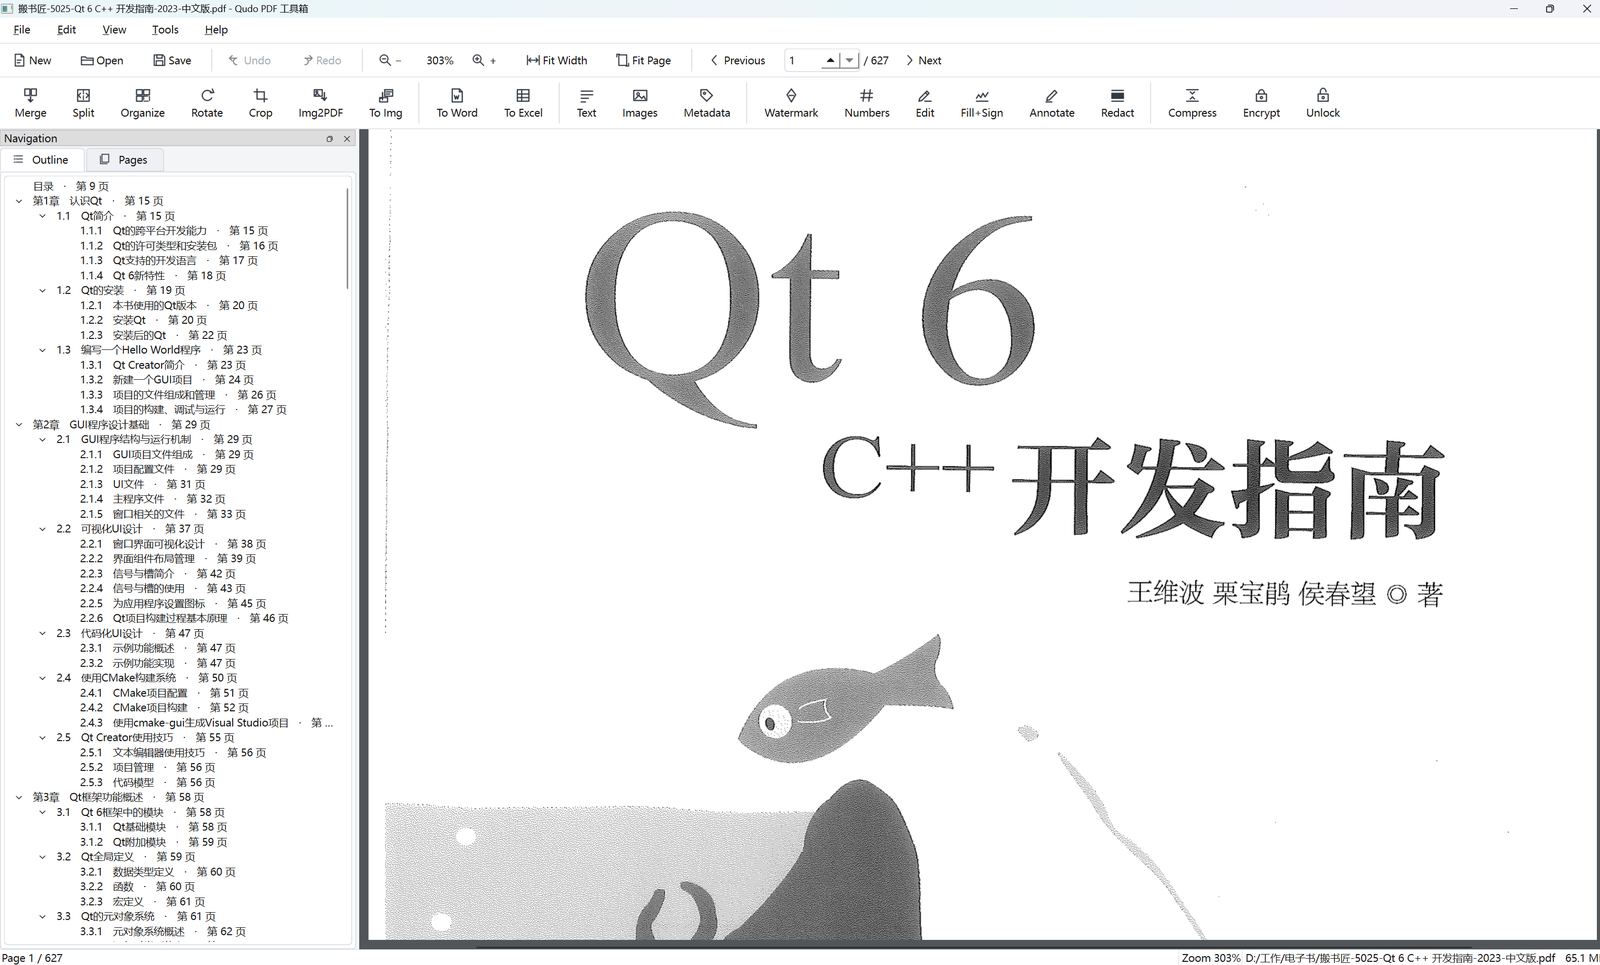
Task: Select the Fill+Sign tool
Action: coord(982,102)
